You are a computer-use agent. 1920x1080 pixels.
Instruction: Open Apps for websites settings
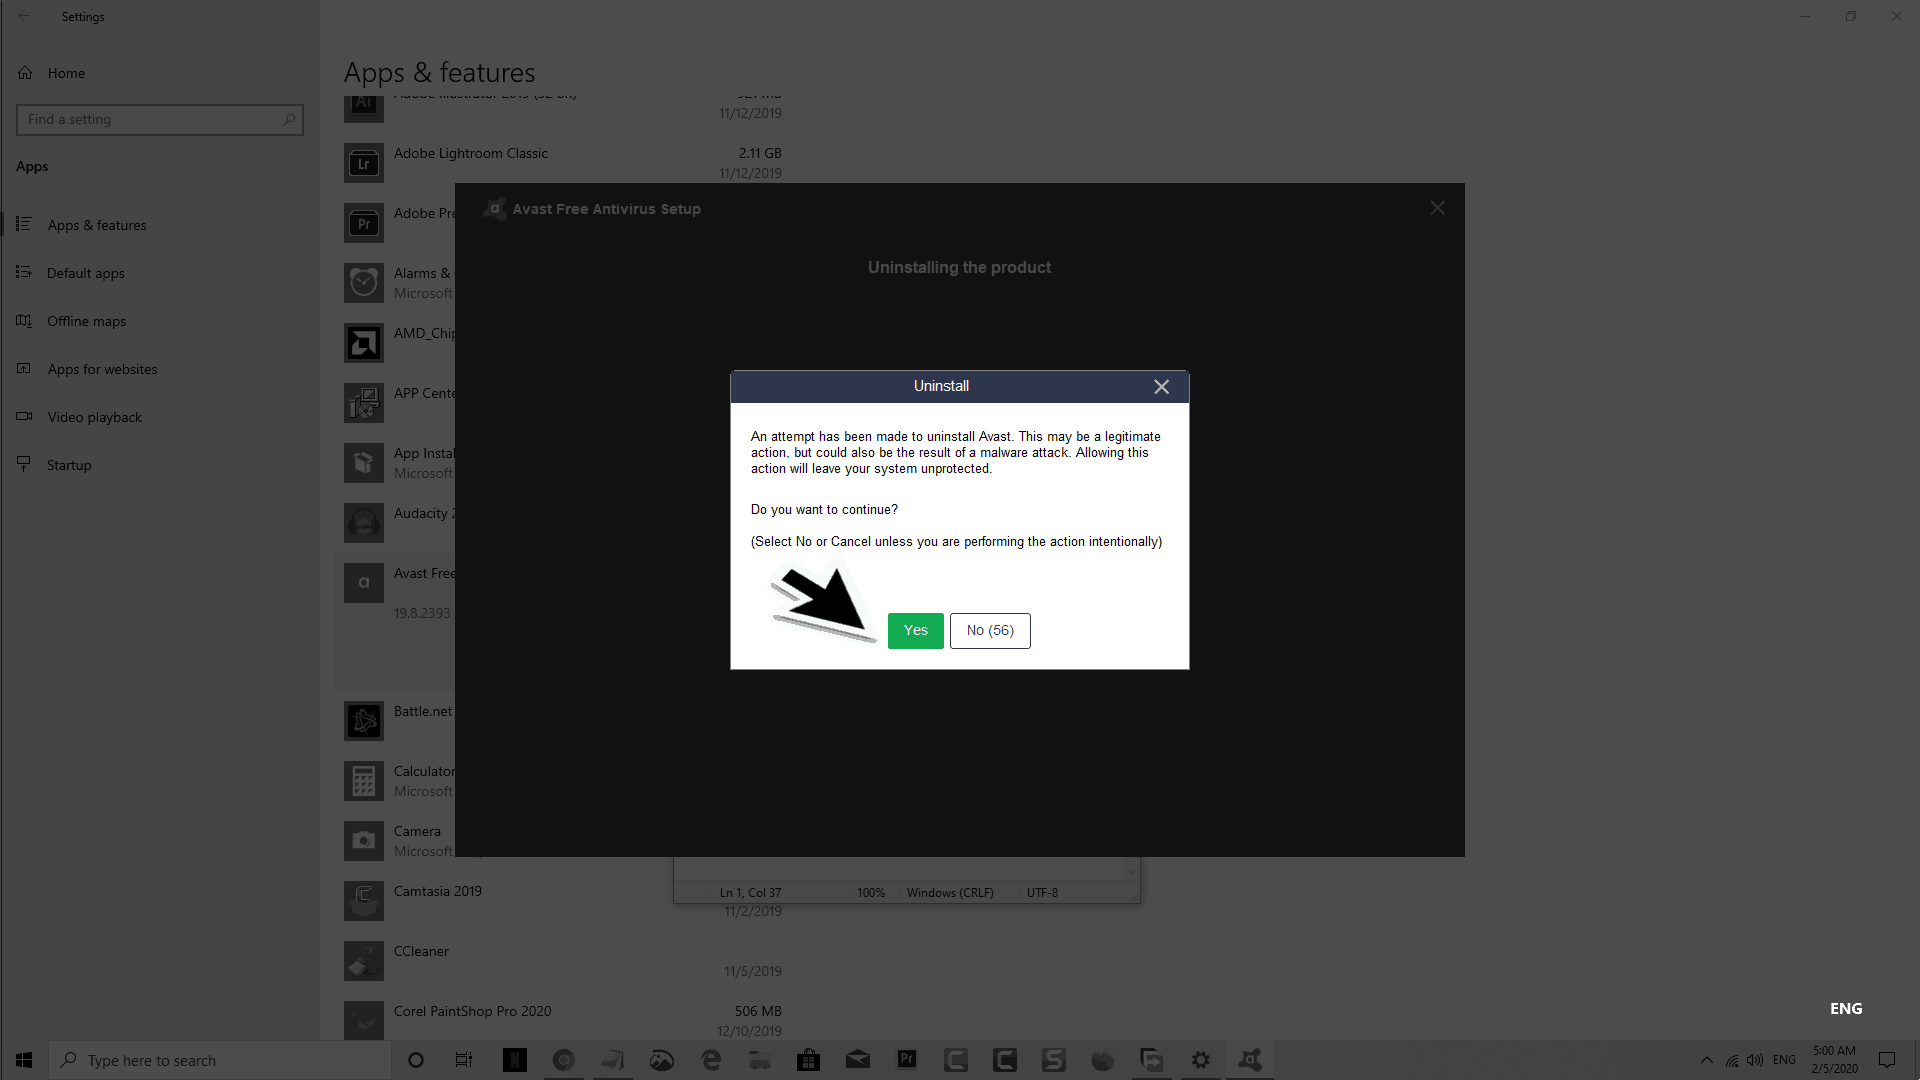102,369
